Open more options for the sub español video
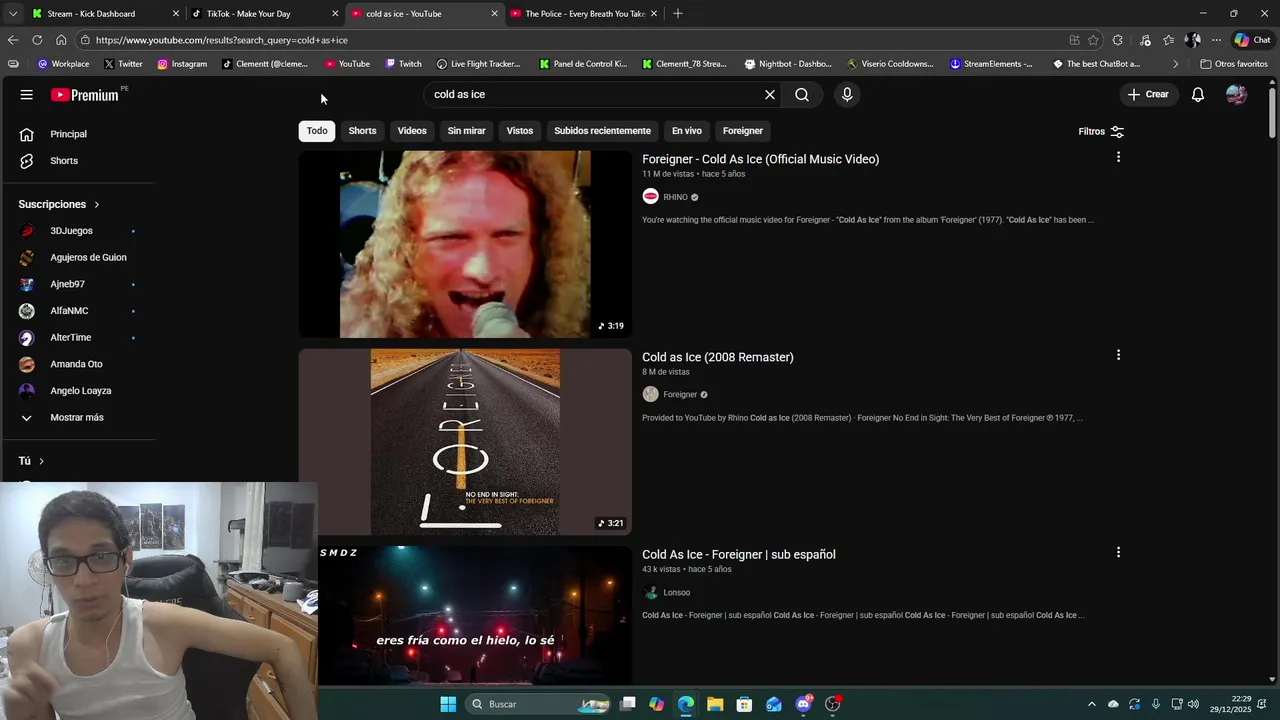1280x720 pixels. 1118,552
